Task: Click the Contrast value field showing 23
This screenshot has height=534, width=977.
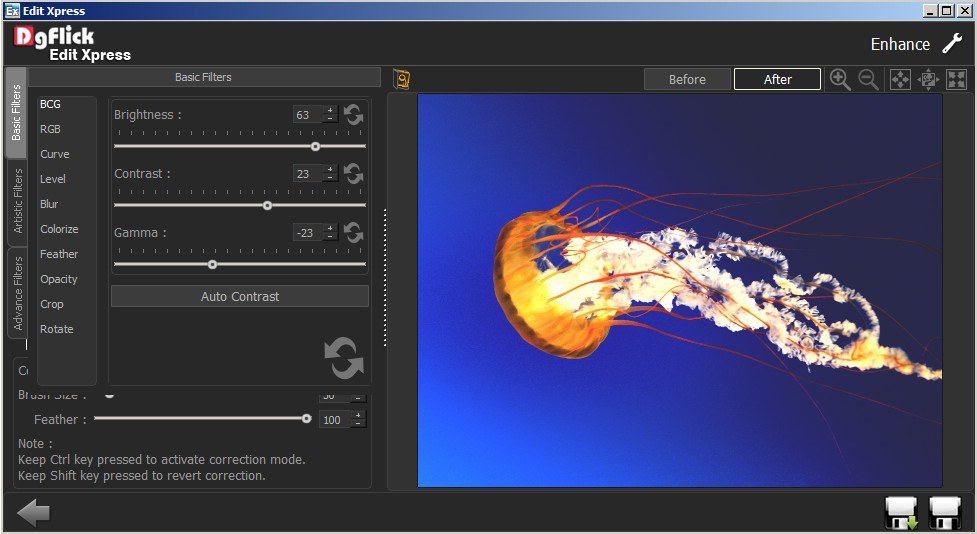Action: pyautogui.click(x=308, y=173)
